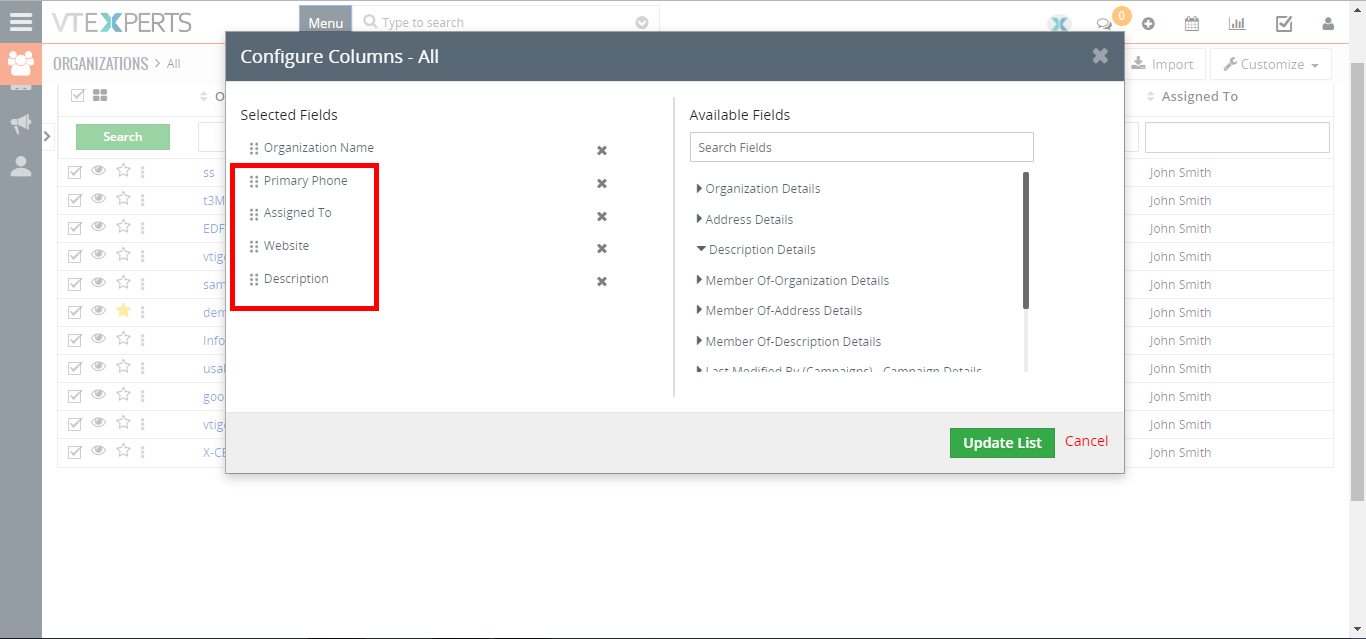Viewport: 1366px width, 639px height.
Task: Toggle the checkbox on the goo row
Action: click(x=75, y=396)
